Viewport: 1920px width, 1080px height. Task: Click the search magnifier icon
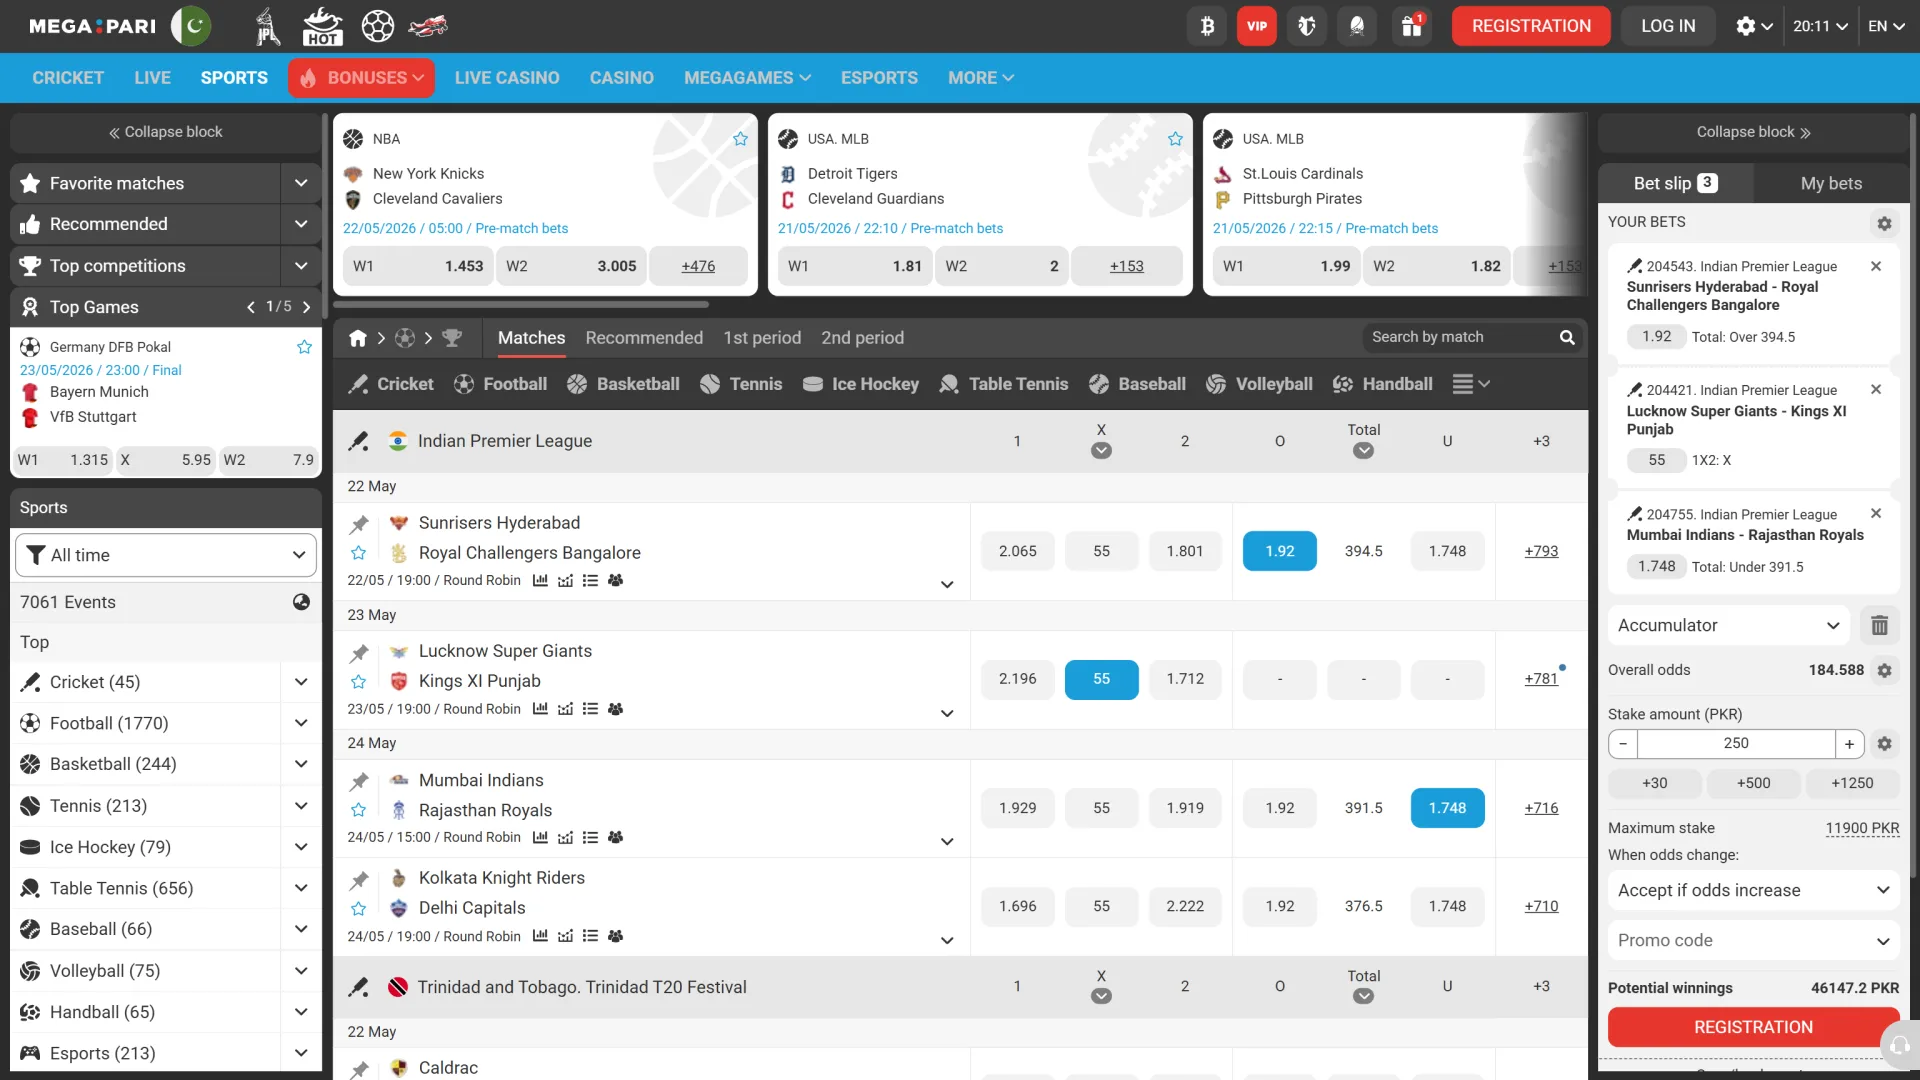1567,338
